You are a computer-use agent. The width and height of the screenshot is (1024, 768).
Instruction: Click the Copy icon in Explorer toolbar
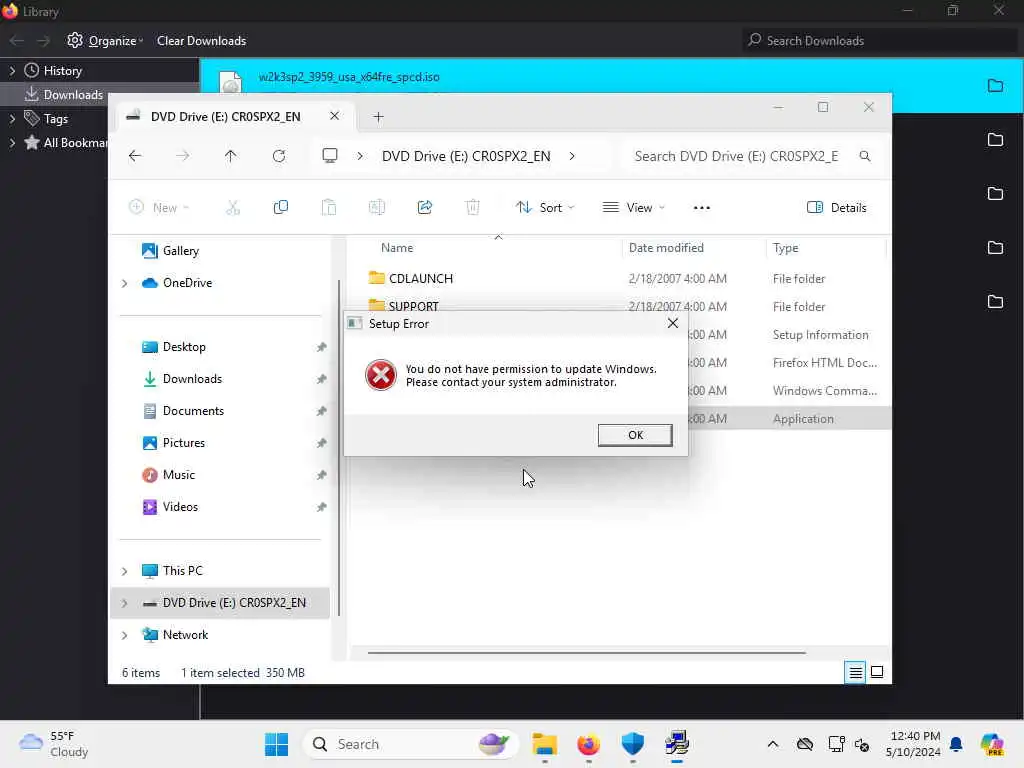pyautogui.click(x=281, y=208)
